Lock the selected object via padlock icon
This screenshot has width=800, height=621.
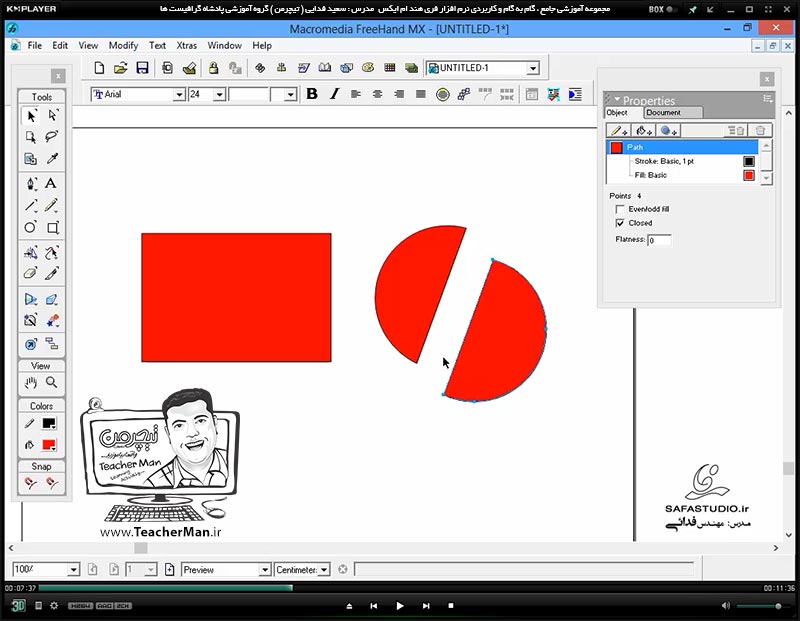coord(213,68)
